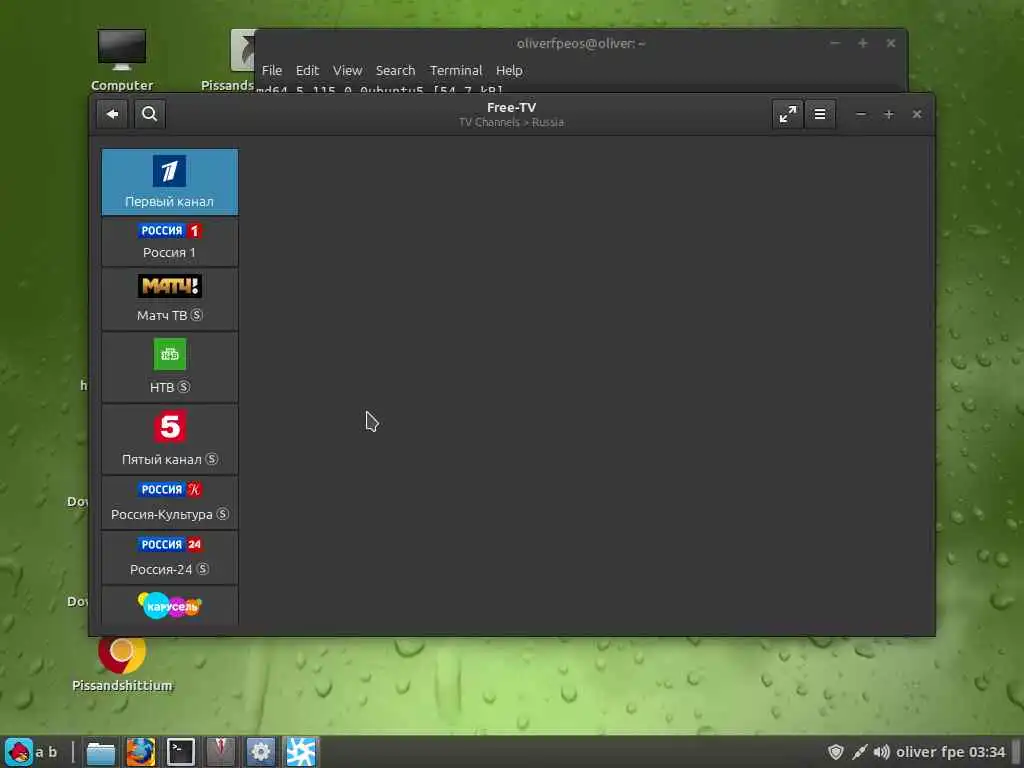Open the network tray icon

pyautogui.click(x=859, y=752)
